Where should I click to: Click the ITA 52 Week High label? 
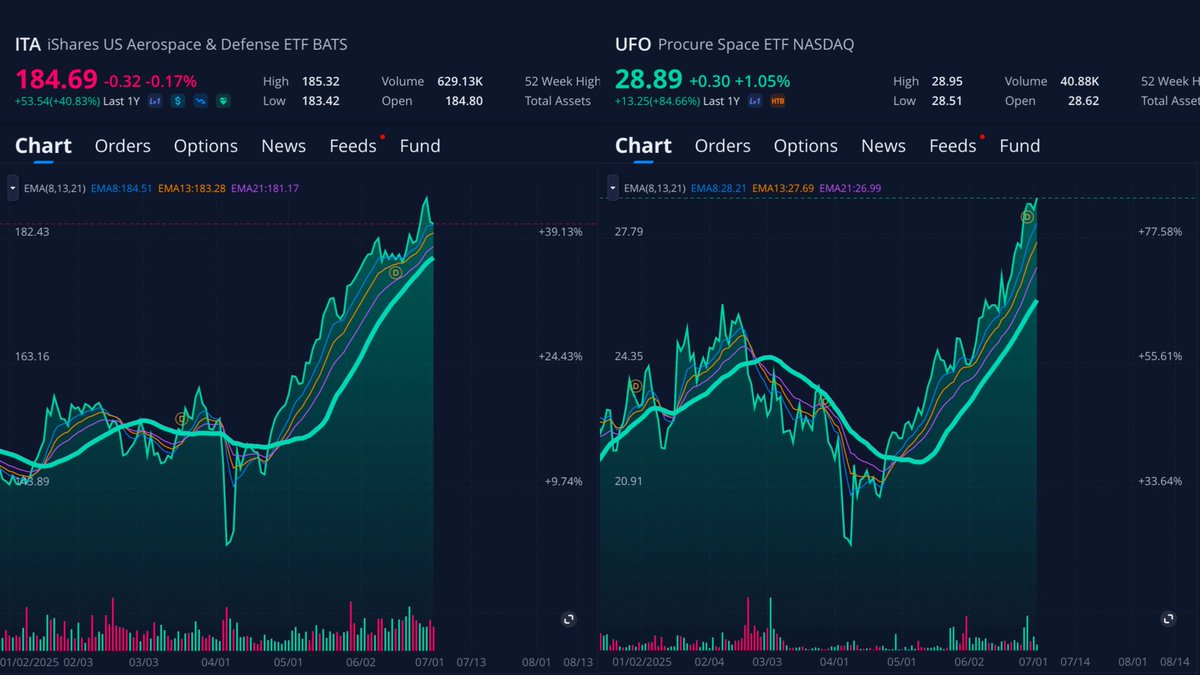pyautogui.click(x=563, y=81)
